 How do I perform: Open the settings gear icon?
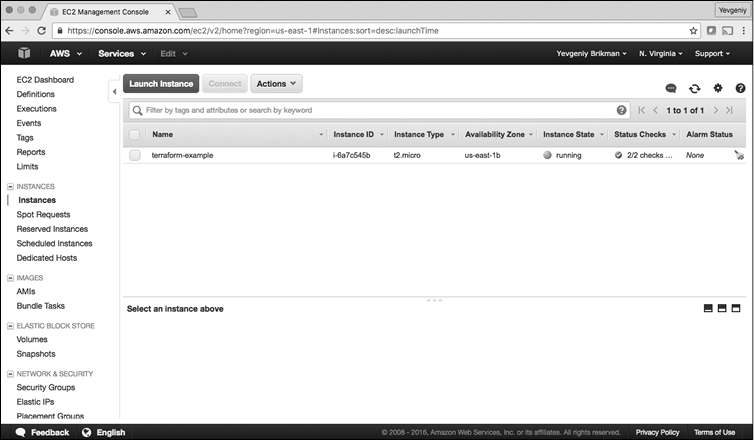pos(717,89)
